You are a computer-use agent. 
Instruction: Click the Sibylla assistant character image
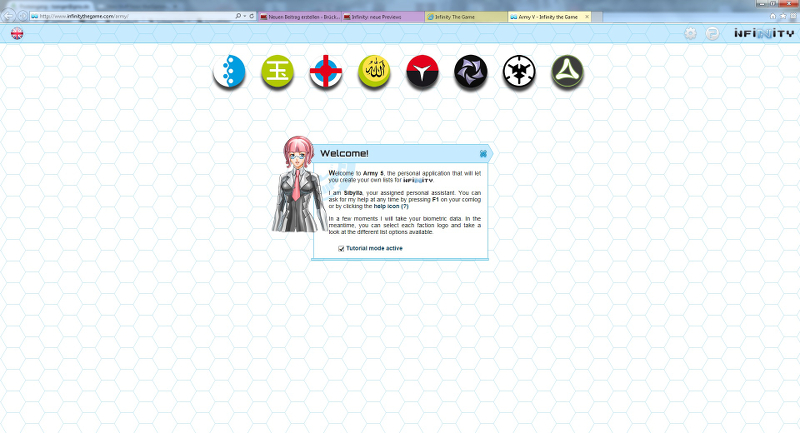click(x=298, y=185)
